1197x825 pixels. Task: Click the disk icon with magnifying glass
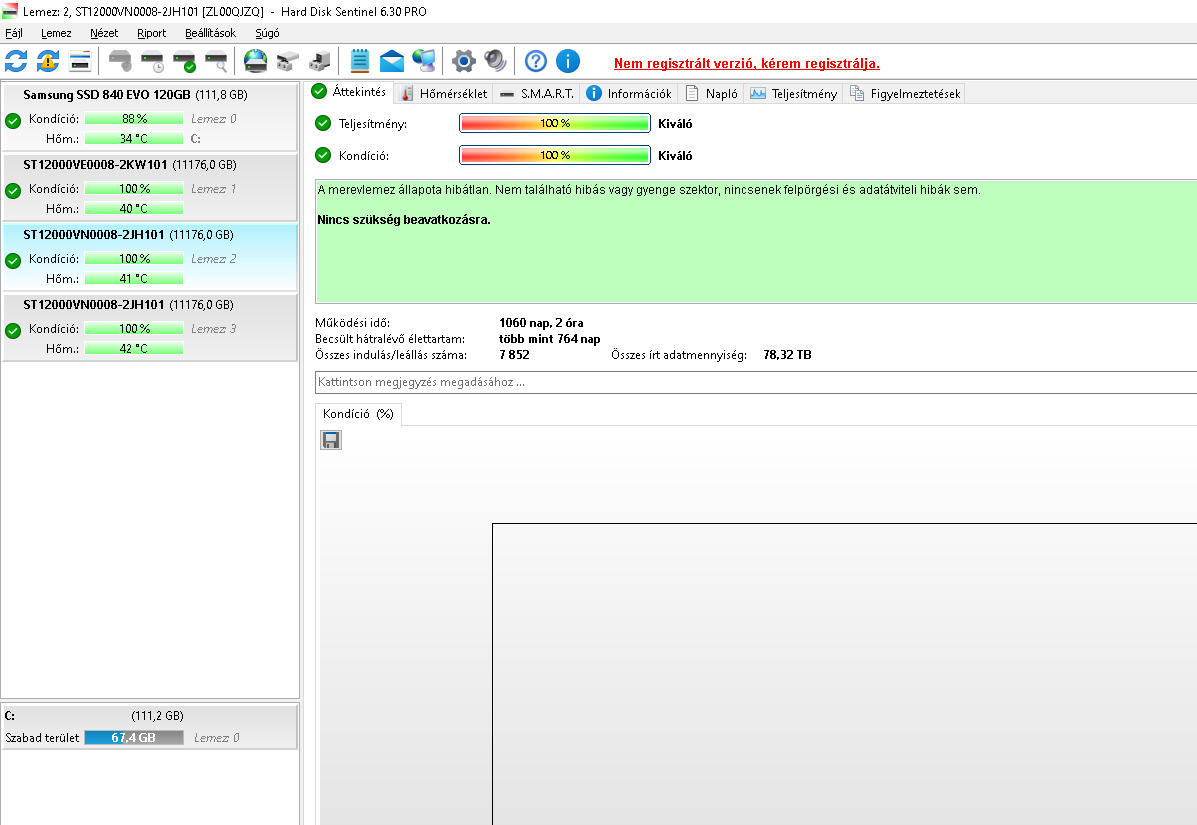[216, 61]
